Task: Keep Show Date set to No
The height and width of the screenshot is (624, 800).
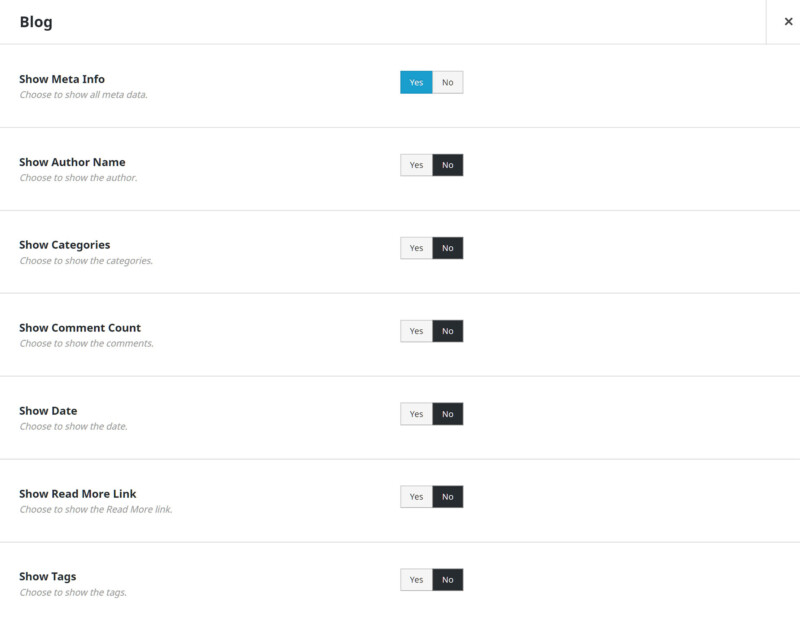Action: 448,414
